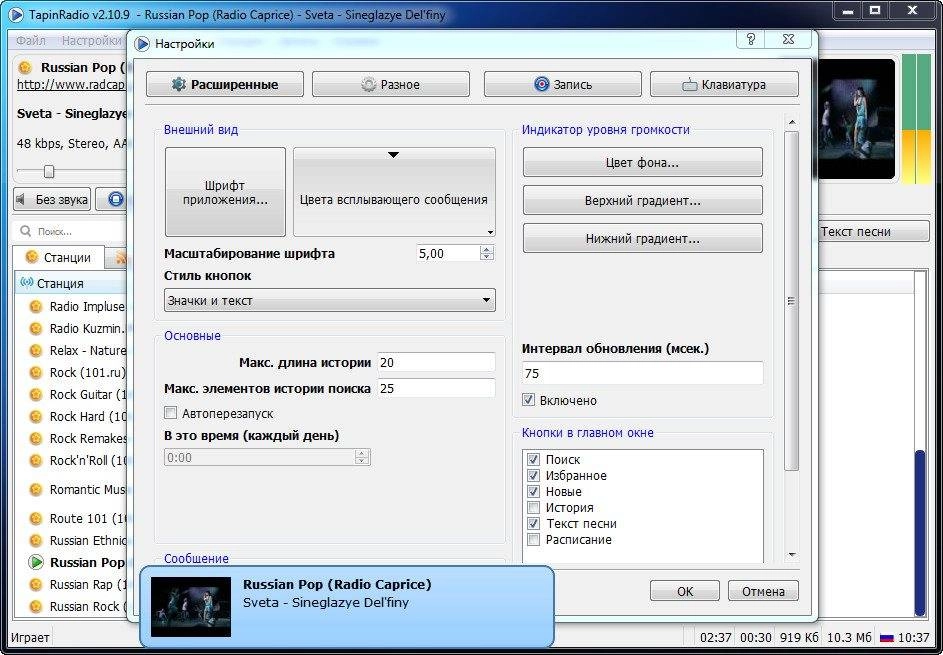Confirm settings with OK button
Image resolution: width=943 pixels, height=655 pixels.
tap(684, 591)
